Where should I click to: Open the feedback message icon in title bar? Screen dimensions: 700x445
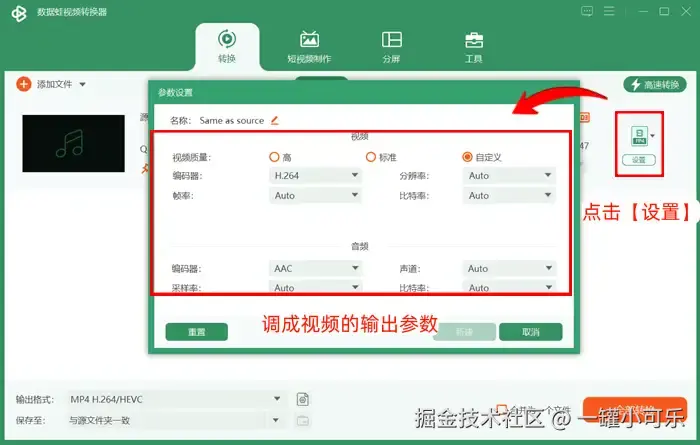[x=587, y=11]
